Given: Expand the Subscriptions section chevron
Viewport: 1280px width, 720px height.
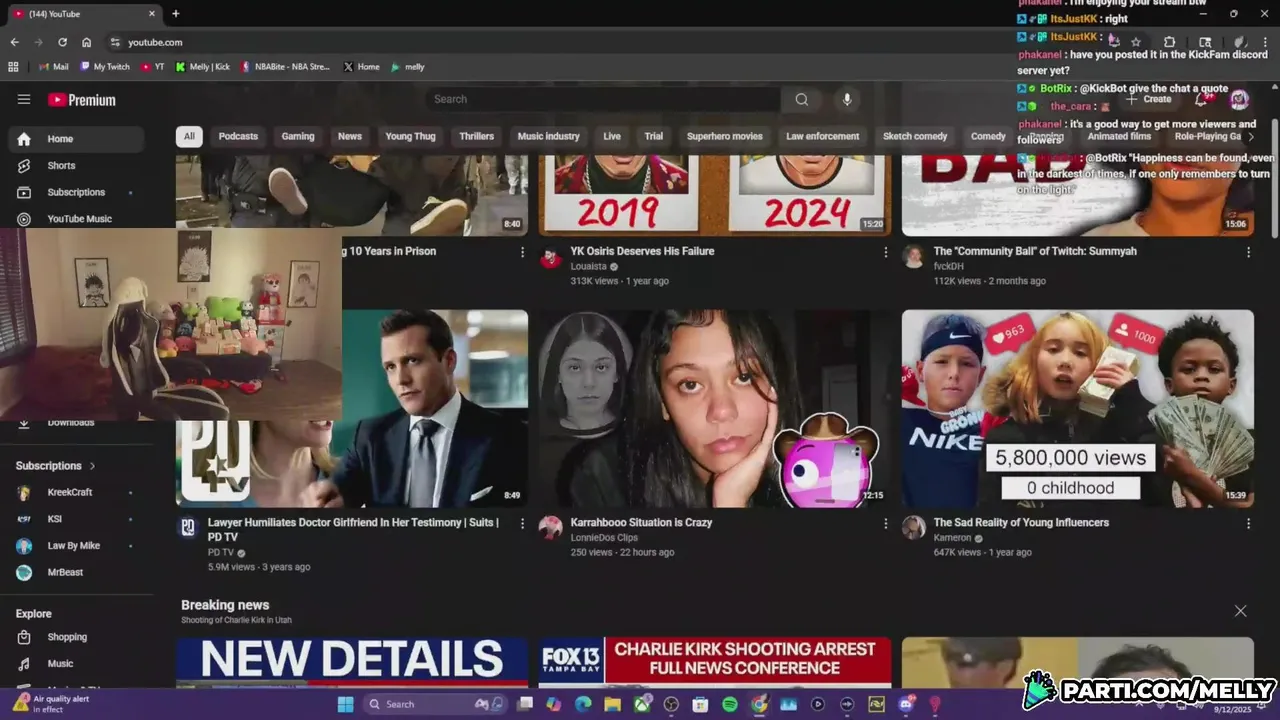Looking at the screenshot, I should tap(92, 466).
